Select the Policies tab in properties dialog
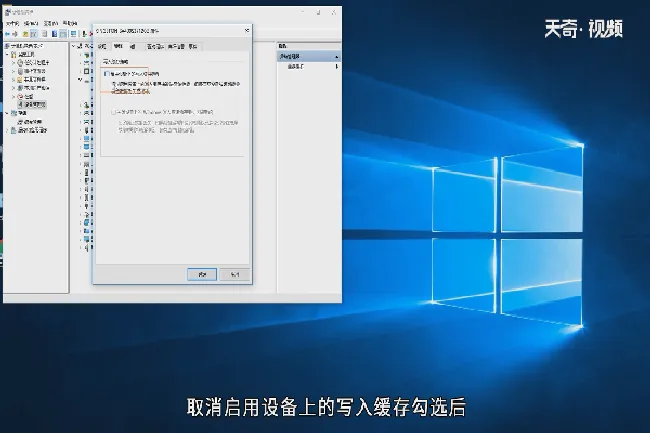The image size is (650, 433). click(x=119, y=46)
